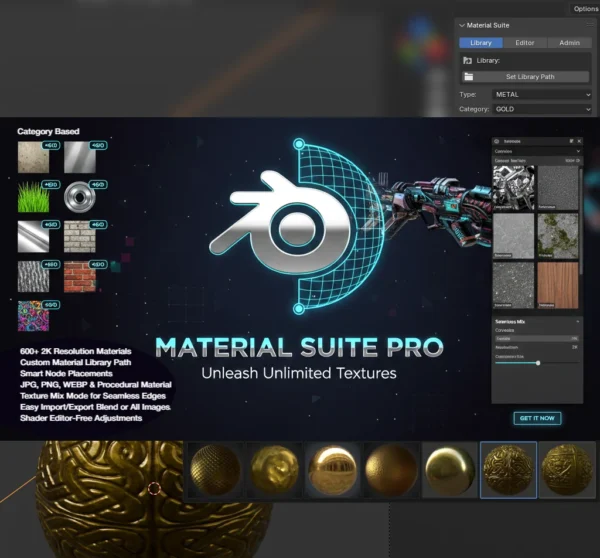Click the Seamless Mix slider handle

tap(538, 362)
